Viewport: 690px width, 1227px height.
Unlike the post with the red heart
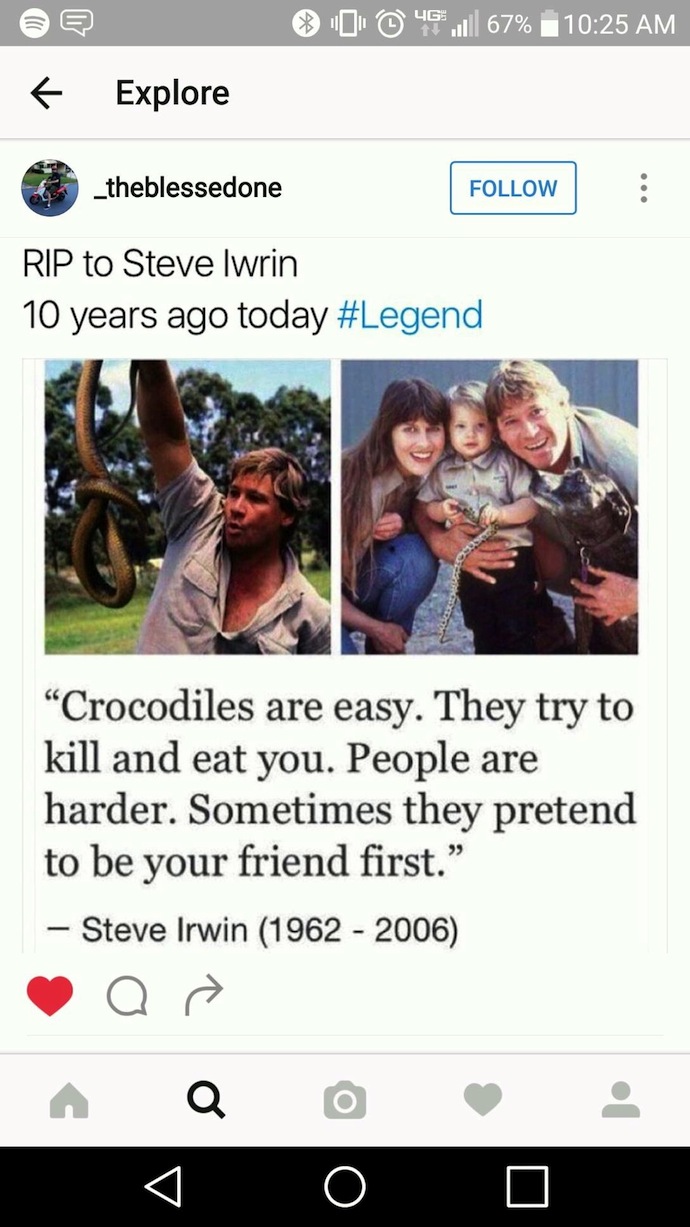[50, 995]
